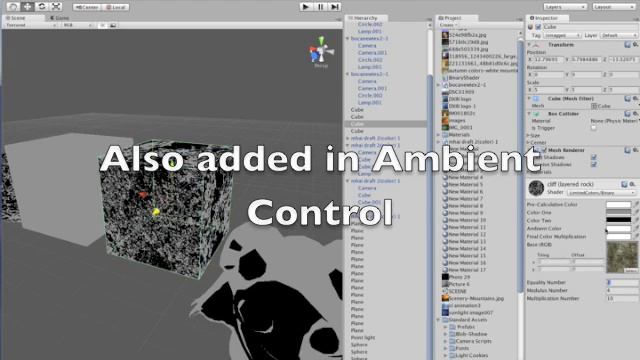Toggle the Is Trigger checkbox

pos(593,128)
